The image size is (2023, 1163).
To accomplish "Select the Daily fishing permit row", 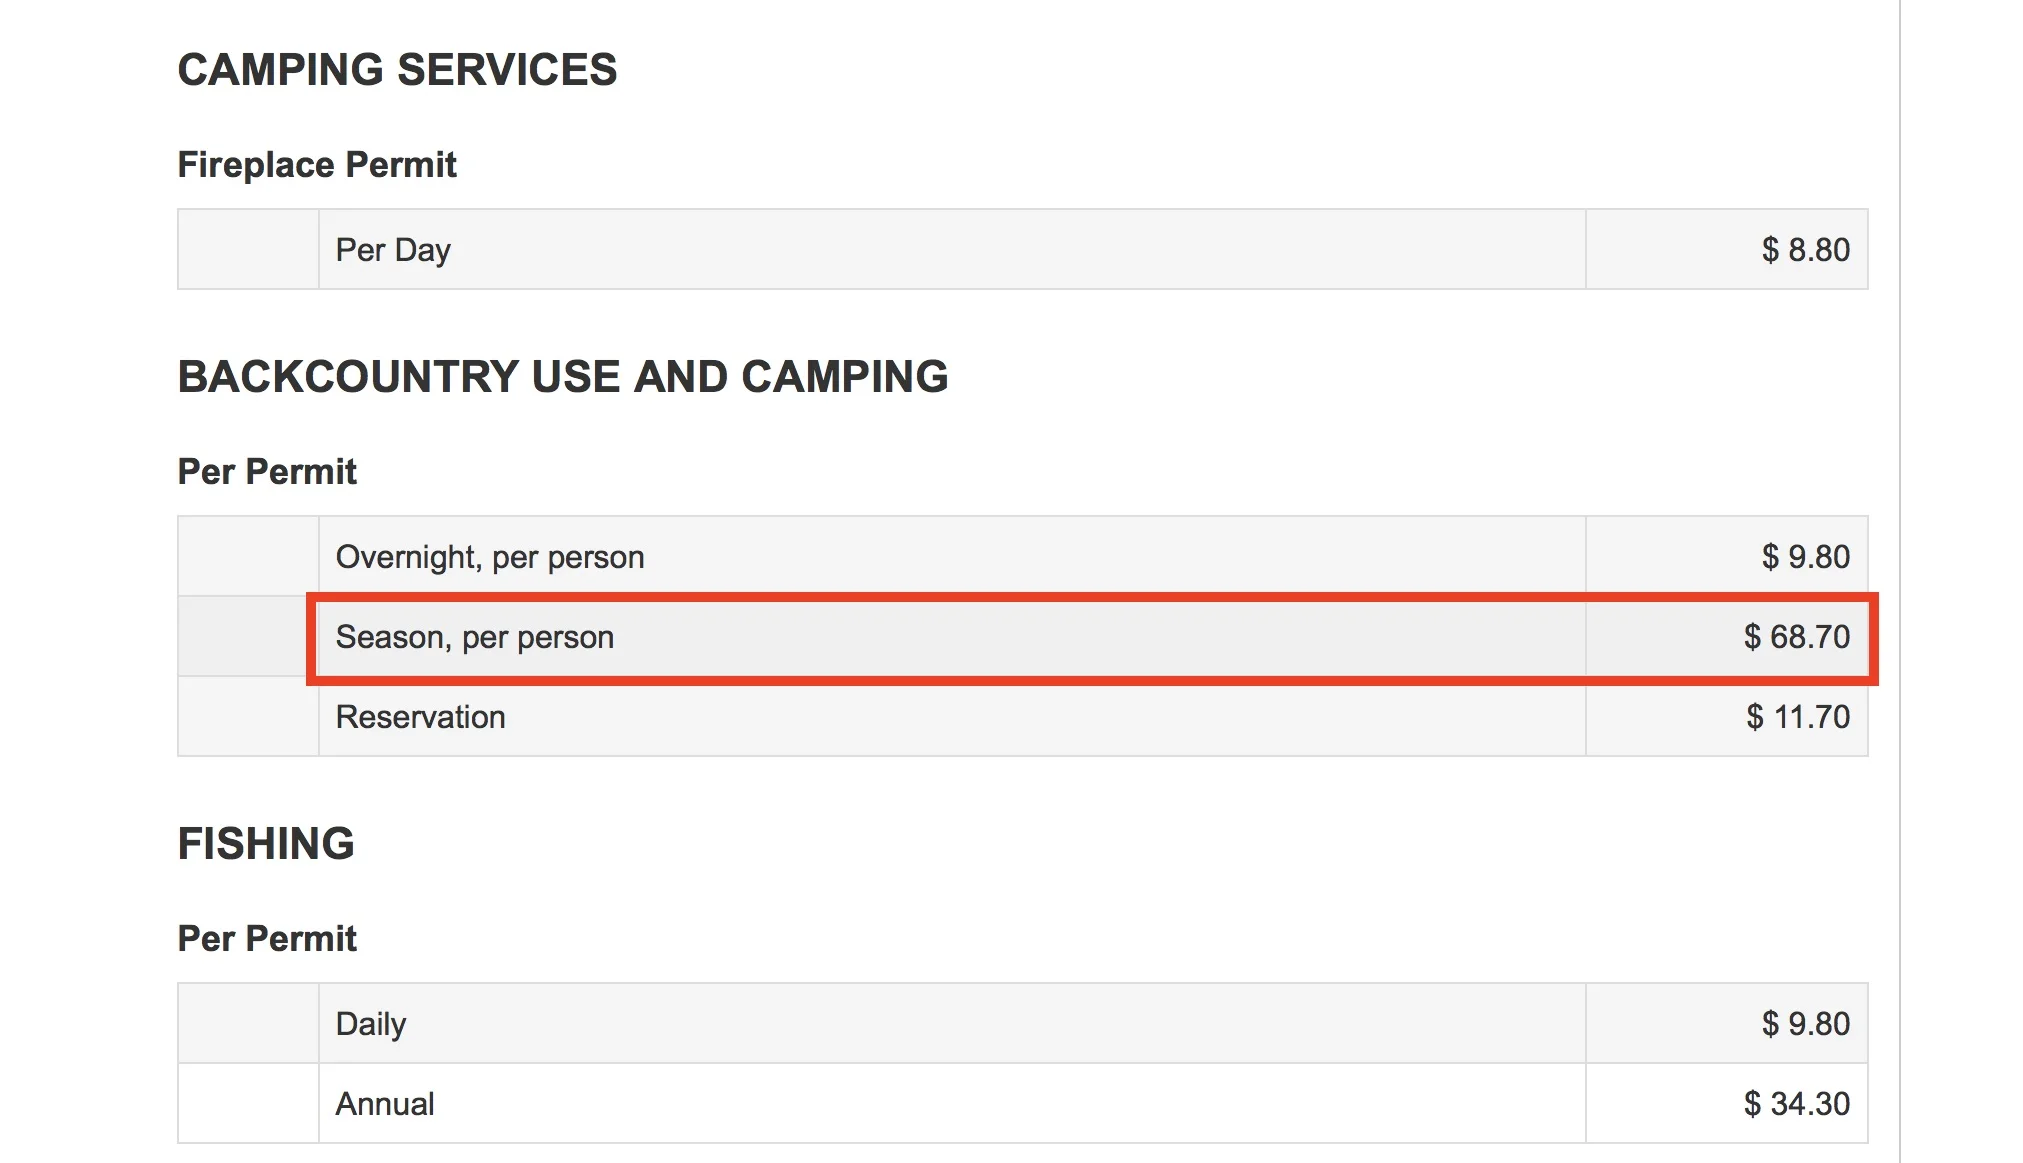I will tap(1022, 1023).
